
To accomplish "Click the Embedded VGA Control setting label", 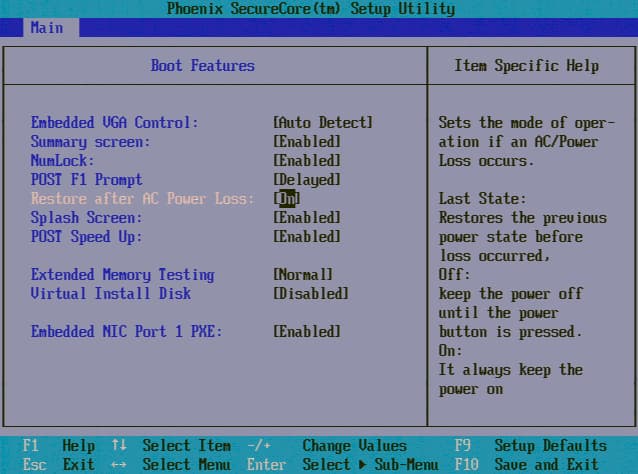I will click(114, 123).
